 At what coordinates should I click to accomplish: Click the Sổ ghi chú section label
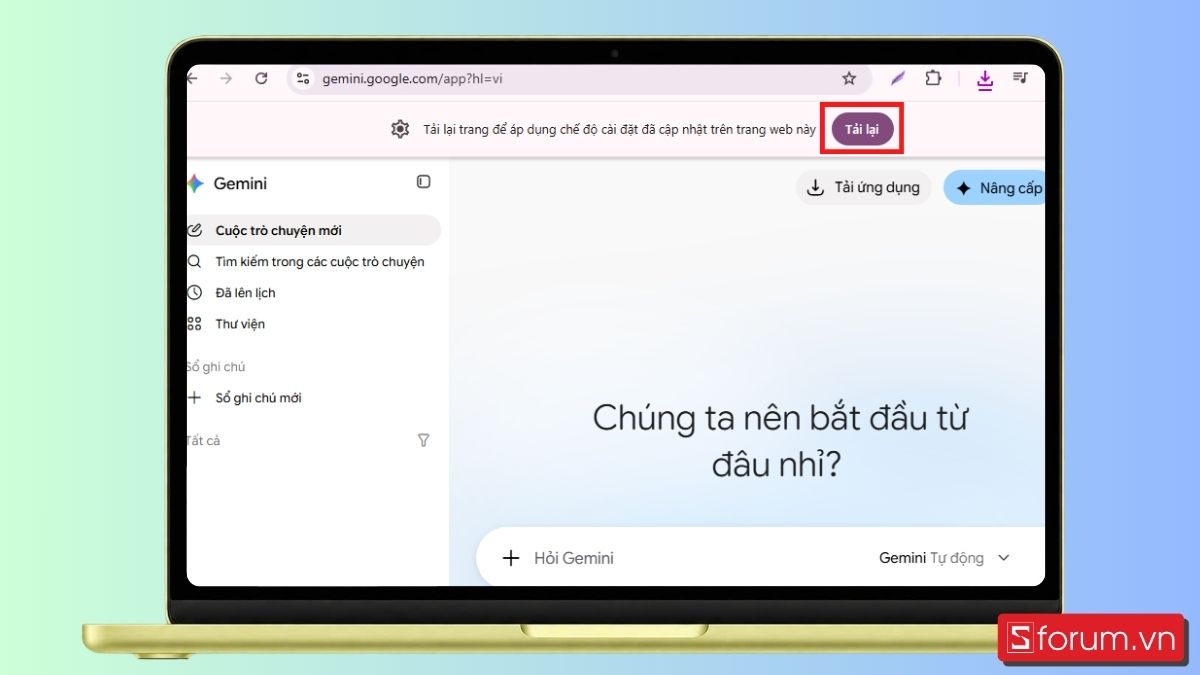[216, 366]
